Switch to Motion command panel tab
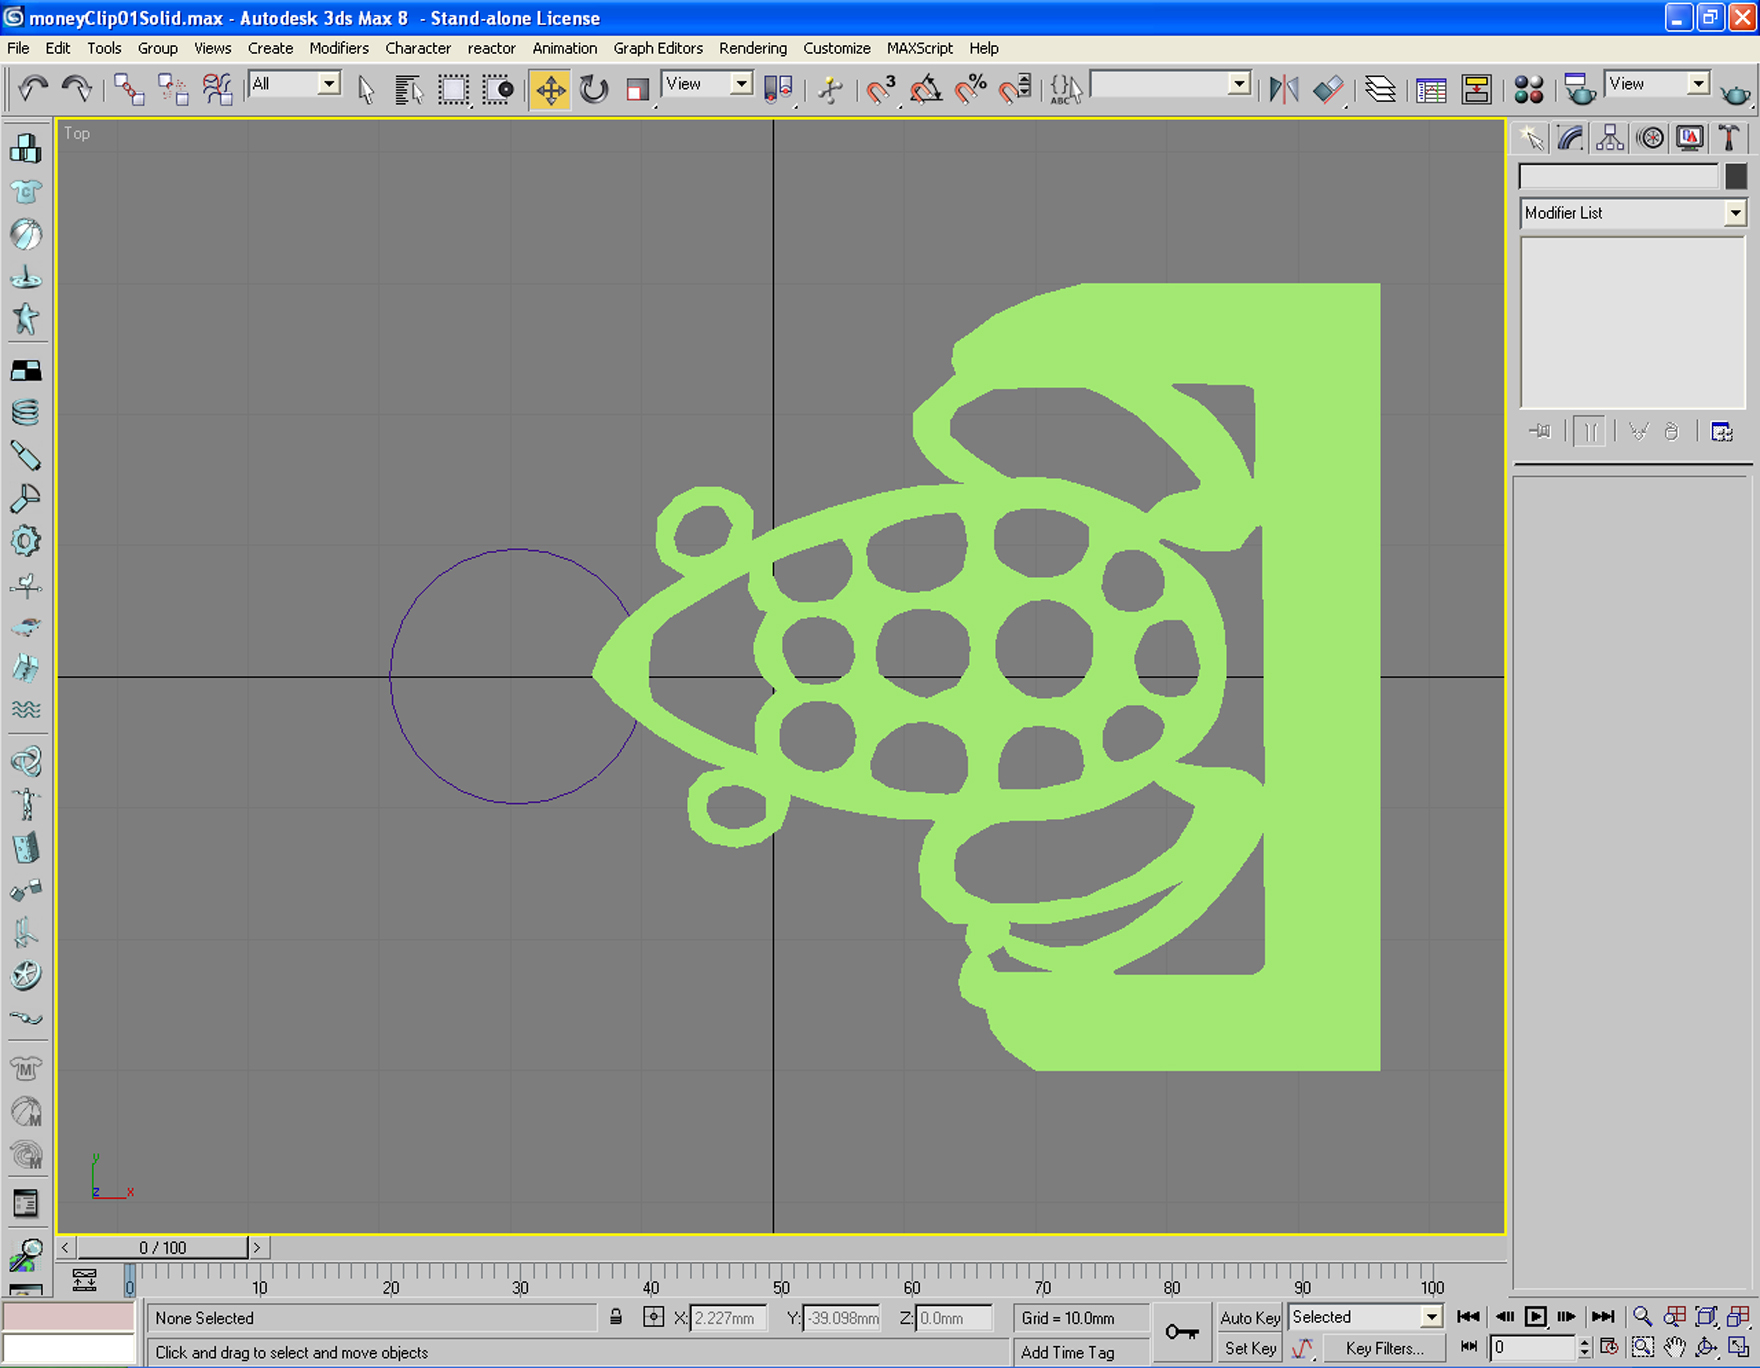The height and width of the screenshot is (1368, 1760). point(1650,138)
